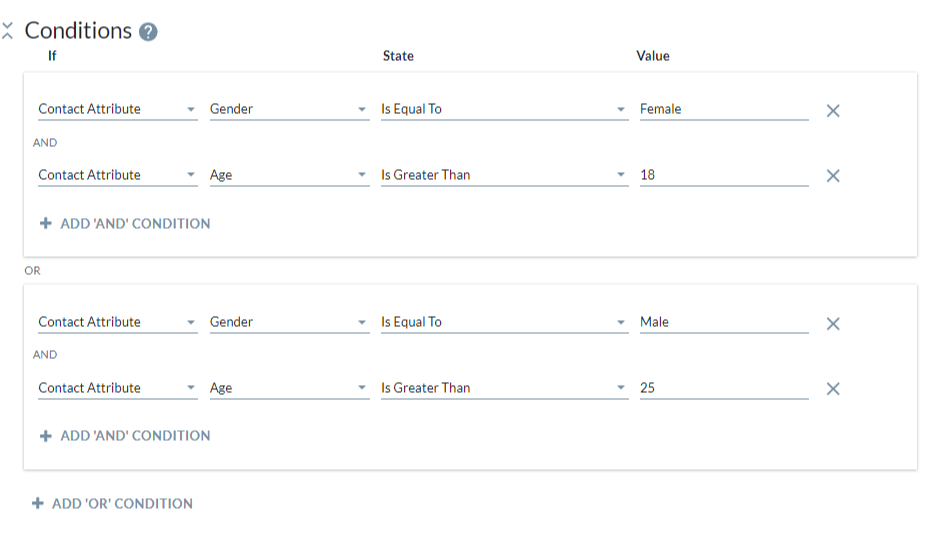Screen dimensions: 934x545
Task: Open Contact Attribute dropdown in Female row
Action: click(117, 109)
